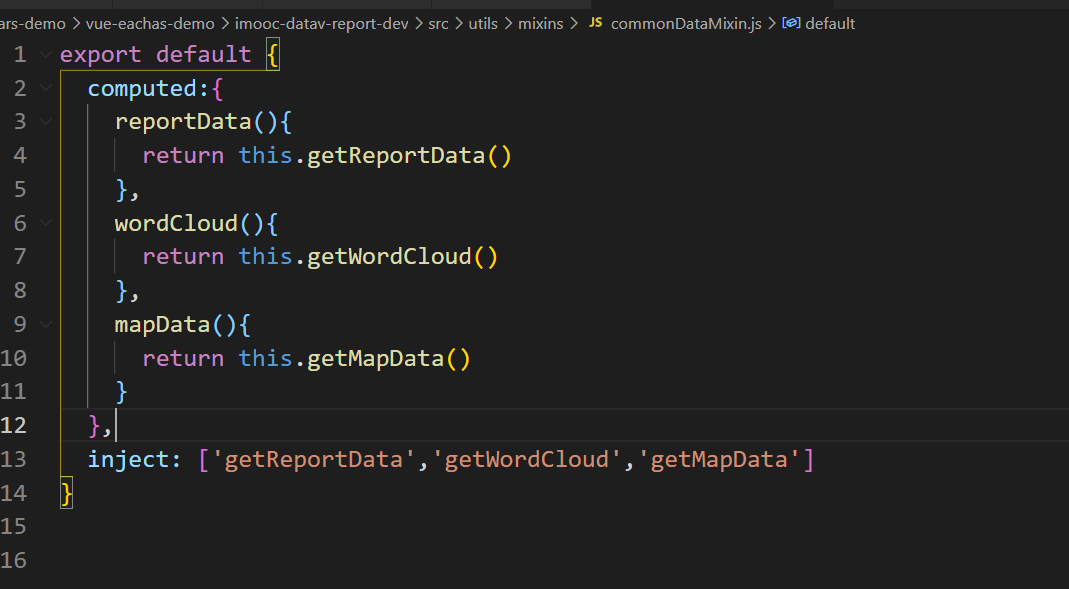Collapse the export default block on line 1
Viewport: 1069px width, 589px height.
[x=45, y=55]
